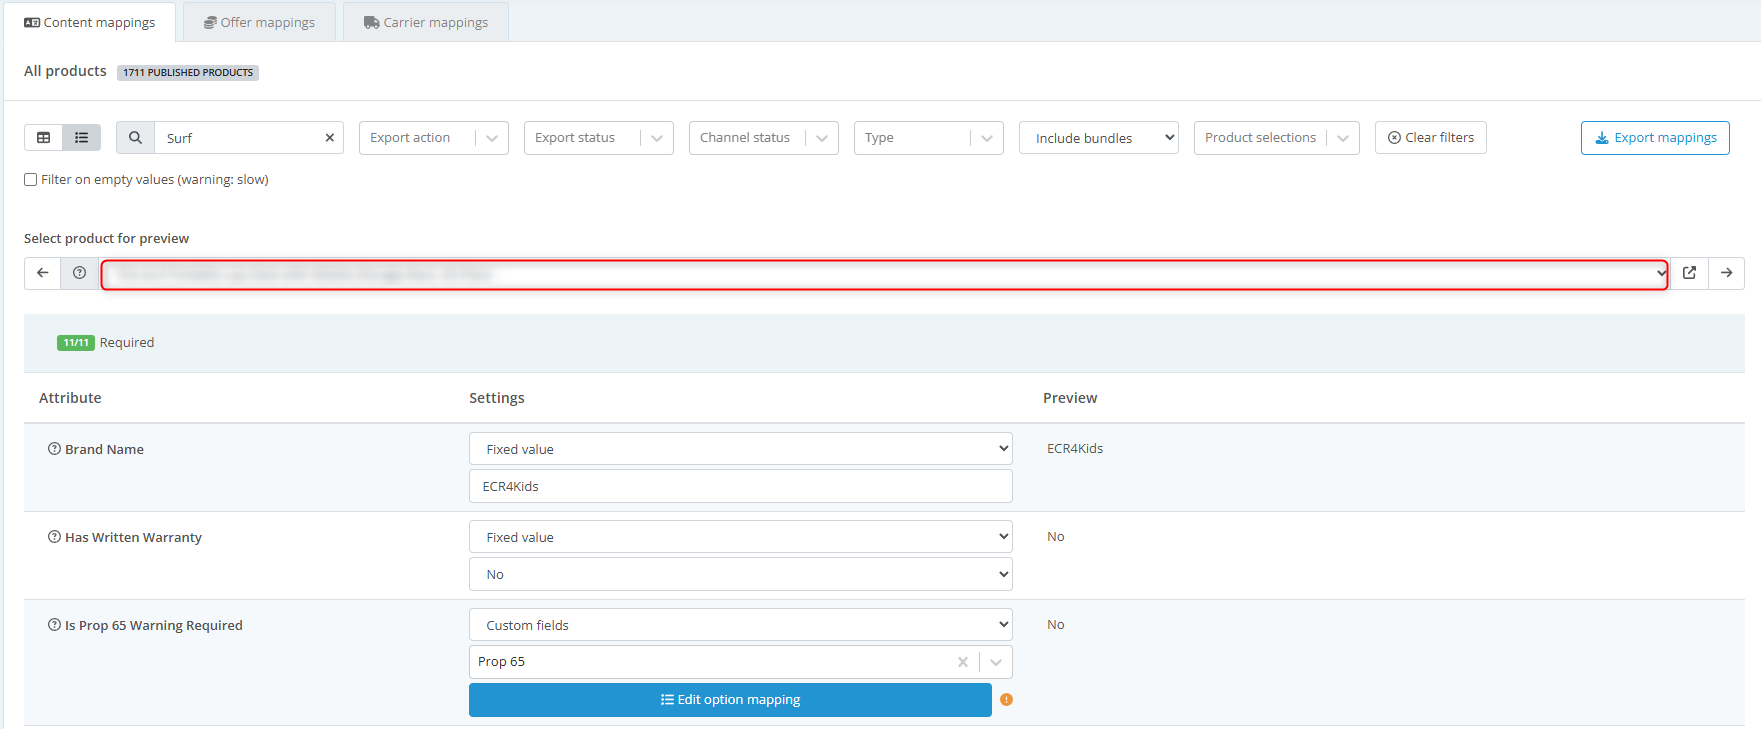The image size is (1761, 729).
Task: Click the search magnifier icon
Action: pyautogui.click(x=135, y=138)
